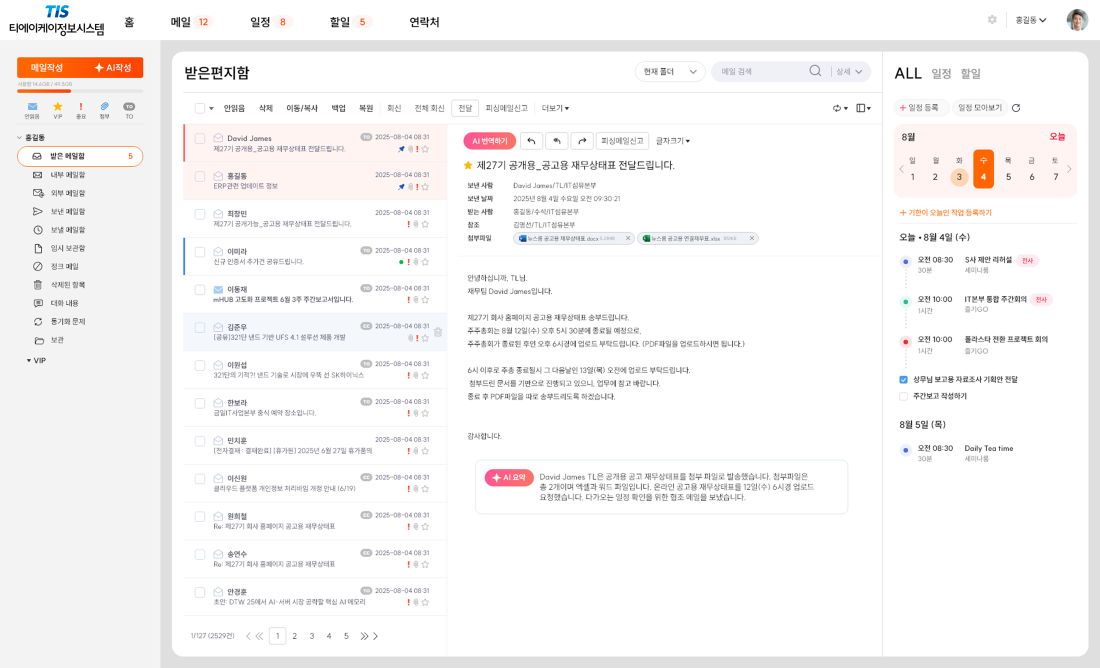Click the reply arrow icon above the message
Viewport: 1100px width, 668px height.
click(532, 141)
